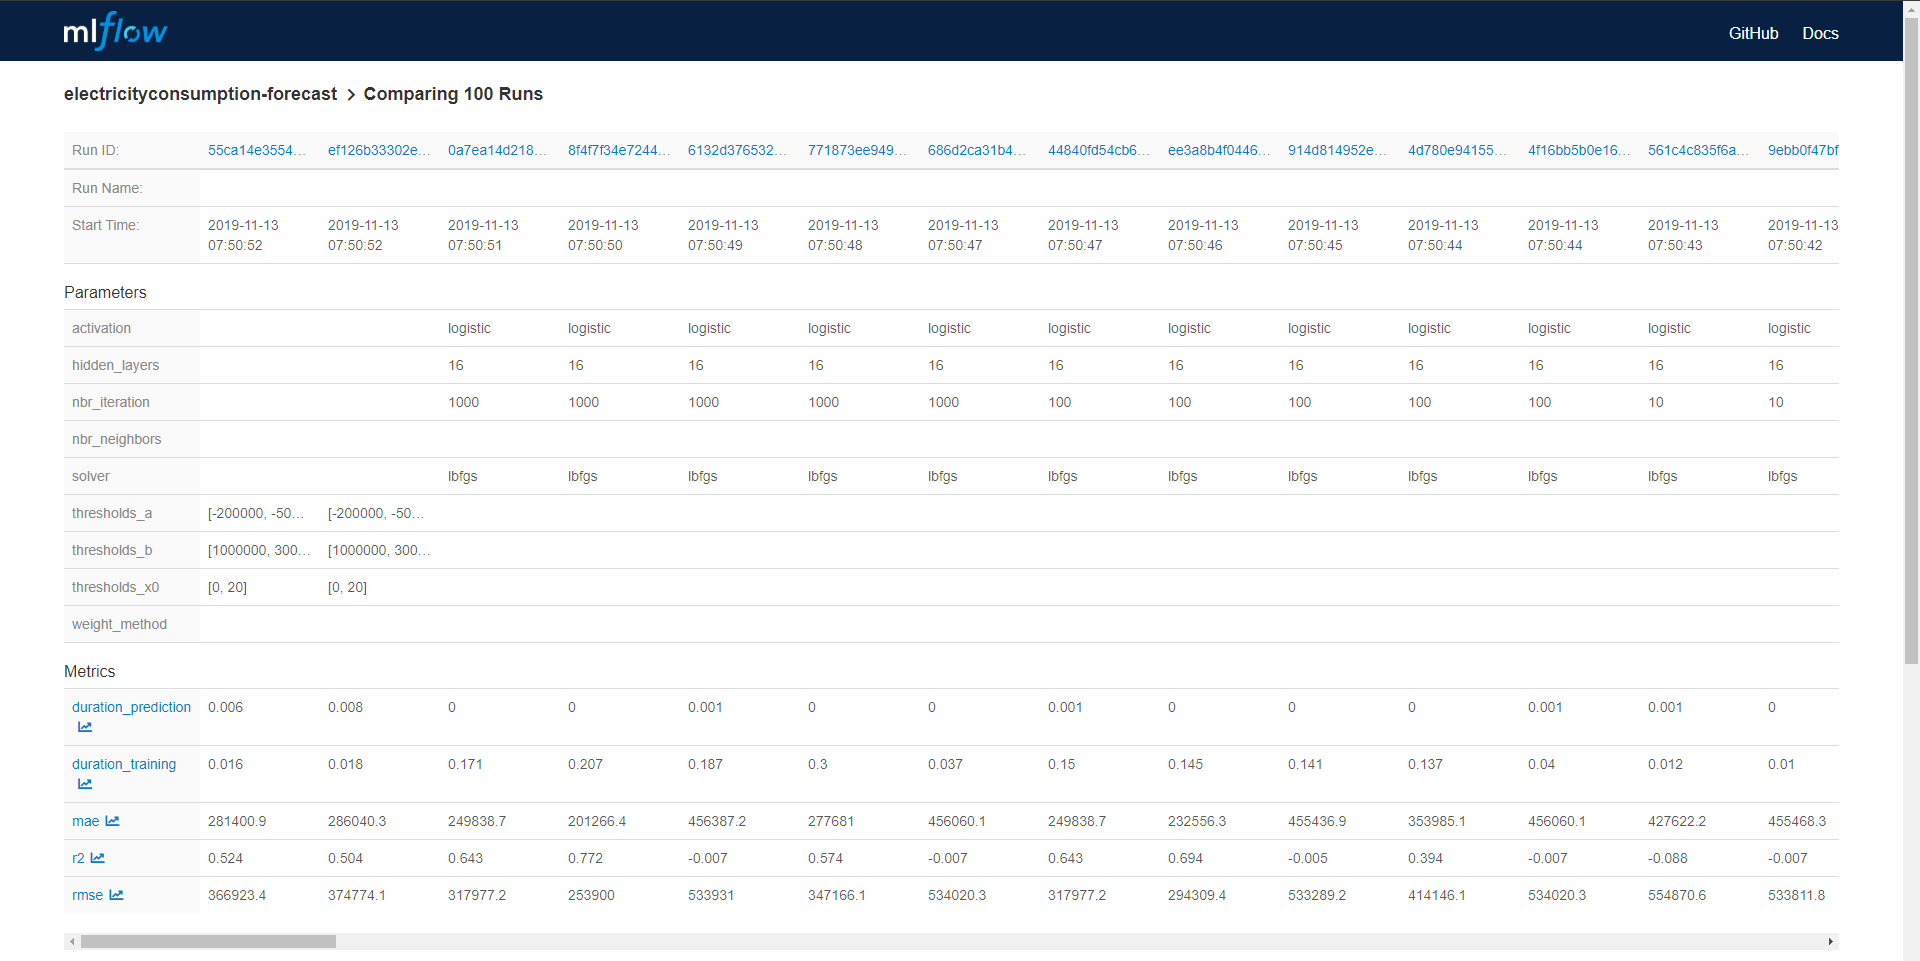Select the mae metric label

pos(84,821)
